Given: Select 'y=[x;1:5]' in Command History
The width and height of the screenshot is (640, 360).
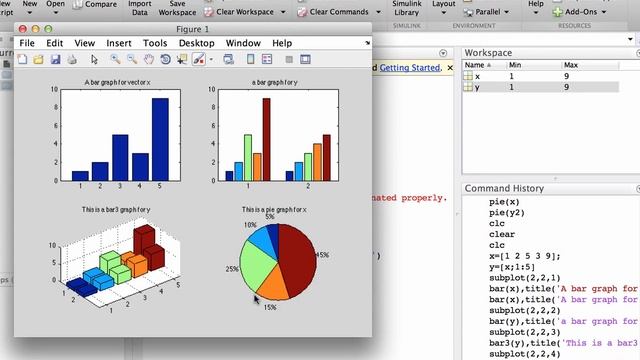Looking at the screenshot, I should click(x=512, y=267).
